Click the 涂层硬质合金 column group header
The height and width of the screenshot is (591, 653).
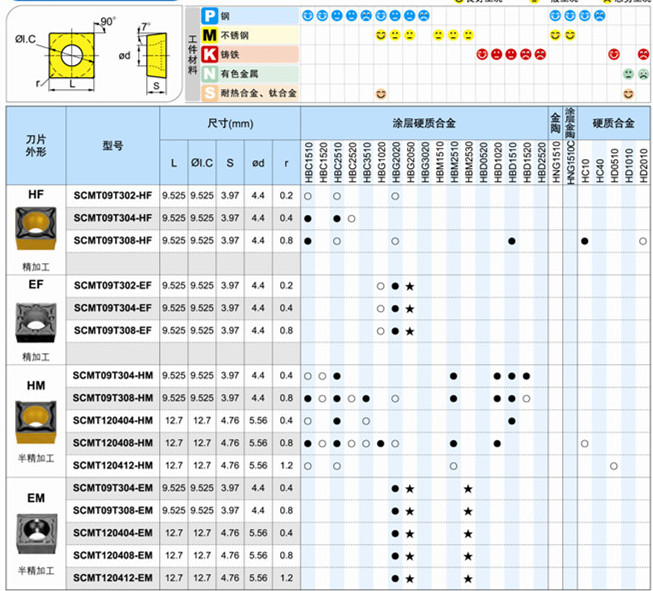tap(424, 123)
